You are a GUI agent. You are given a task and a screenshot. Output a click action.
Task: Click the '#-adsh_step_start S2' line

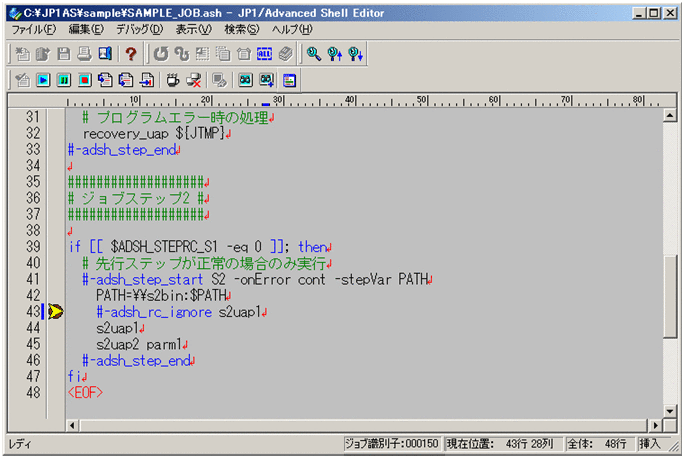[255, 279]
